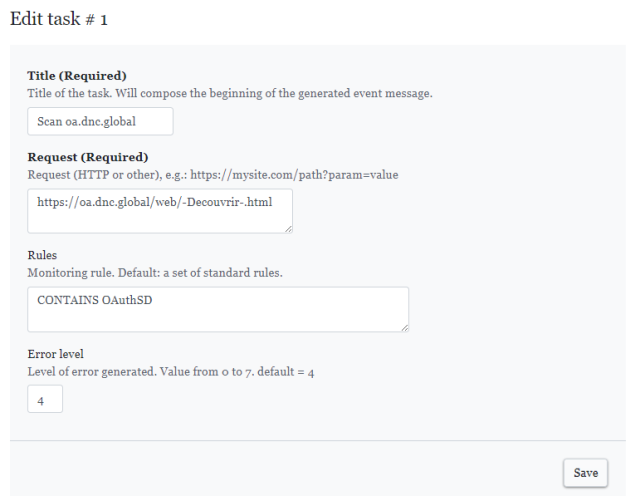Screen dimensions: 640x496
Task: Click inside the Request URL textarea
Action: [x=160, y=211]
